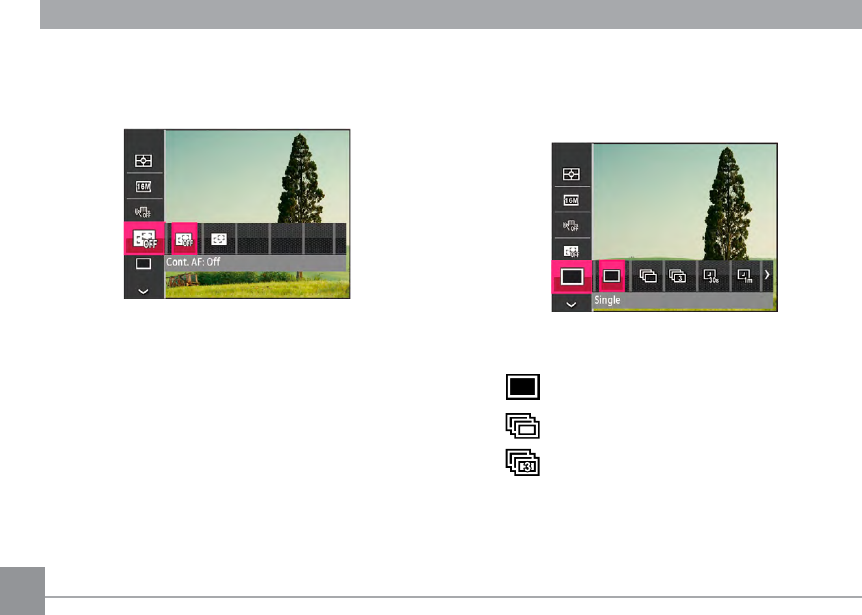Select 1m time-lapse drive option
This screenshot has width=862, height=615.
coord(745,276)
